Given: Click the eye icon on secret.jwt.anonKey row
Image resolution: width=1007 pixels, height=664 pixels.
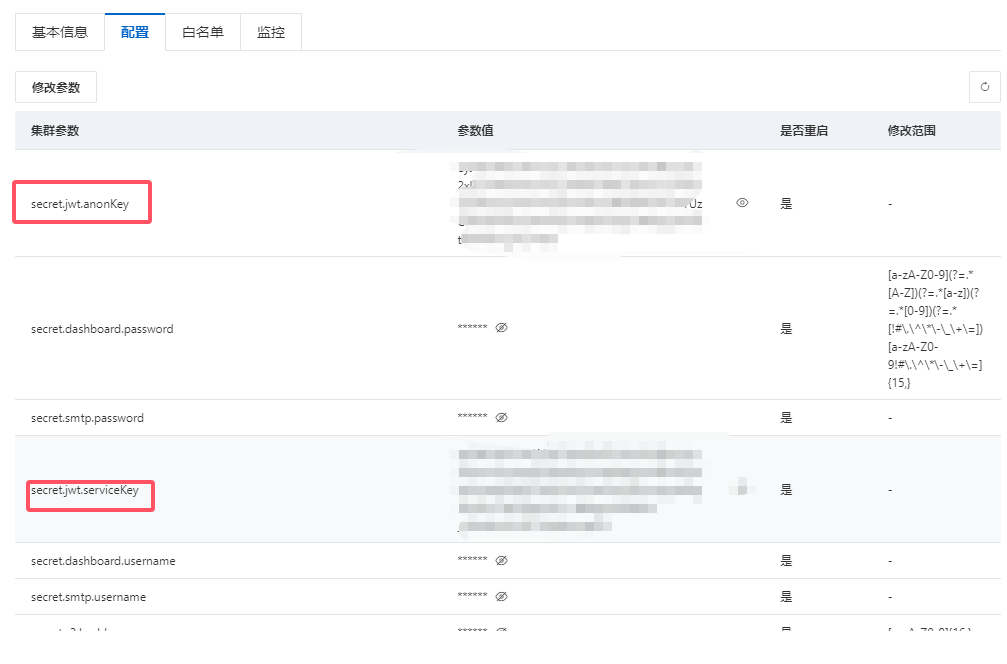Looking at the screenshot, I should [742, 202].
